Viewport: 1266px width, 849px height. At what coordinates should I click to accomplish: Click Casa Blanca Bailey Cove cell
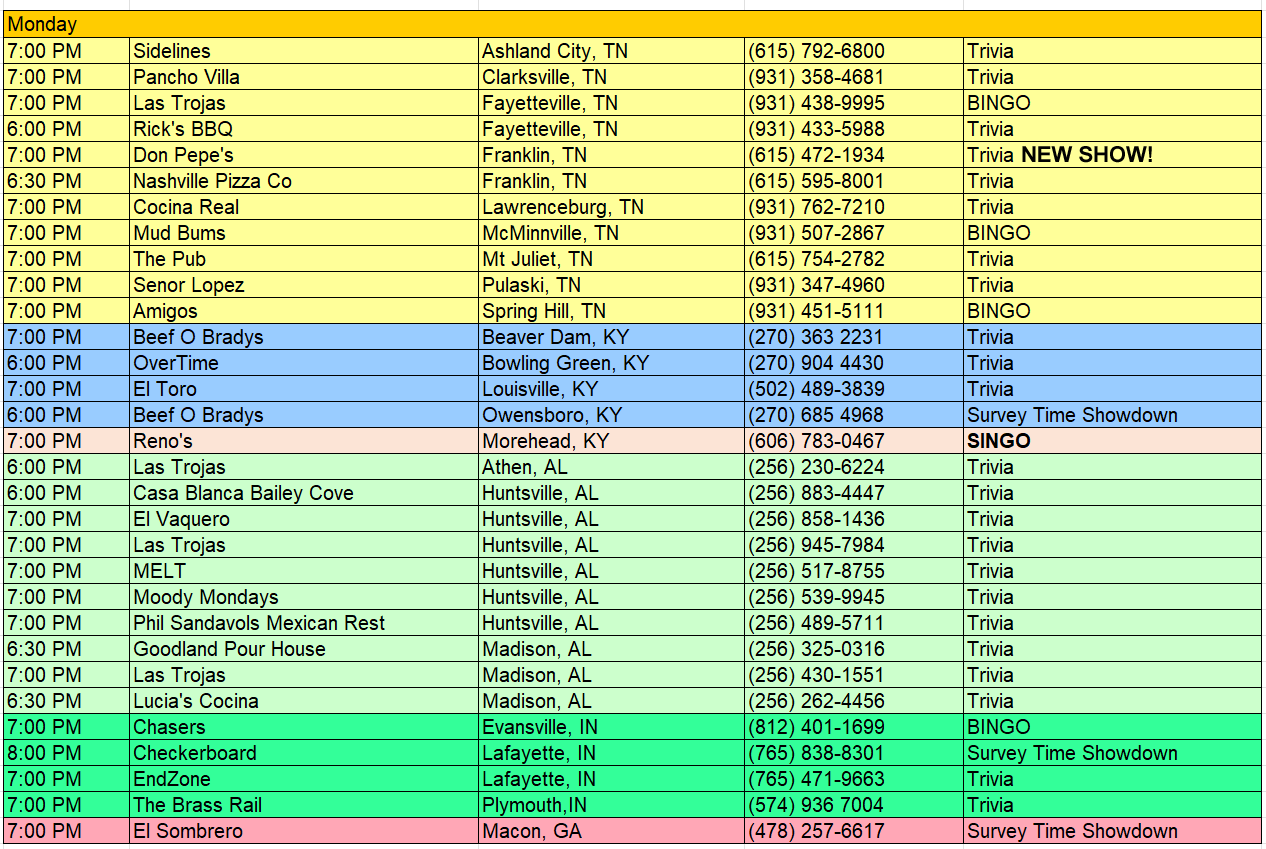tap(304, 493)
